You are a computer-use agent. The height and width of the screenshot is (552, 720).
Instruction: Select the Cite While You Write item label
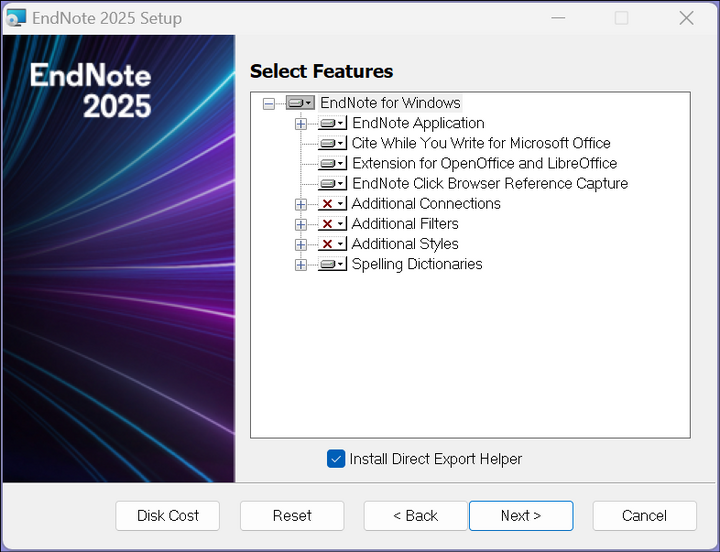pyautogui.click(x=481, y=143)
